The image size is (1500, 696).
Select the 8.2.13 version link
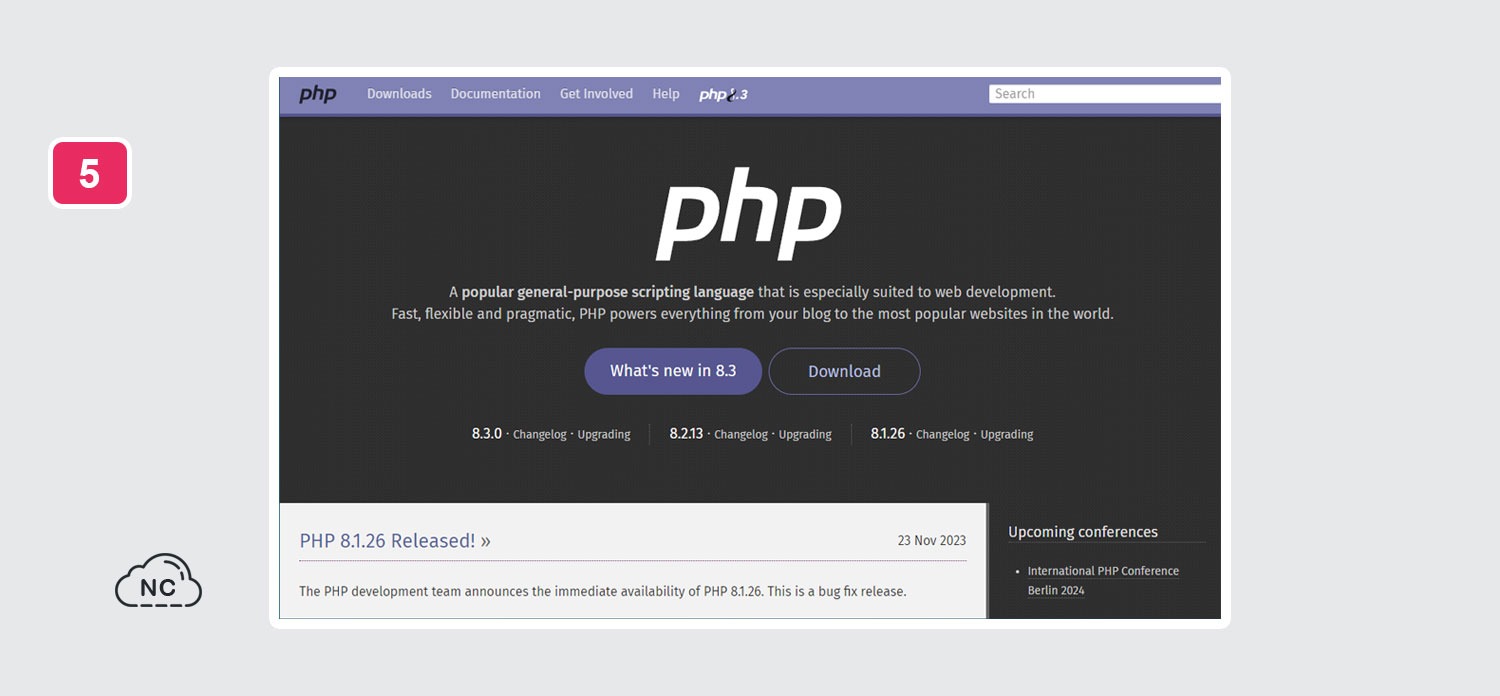(x=686, y=434)
